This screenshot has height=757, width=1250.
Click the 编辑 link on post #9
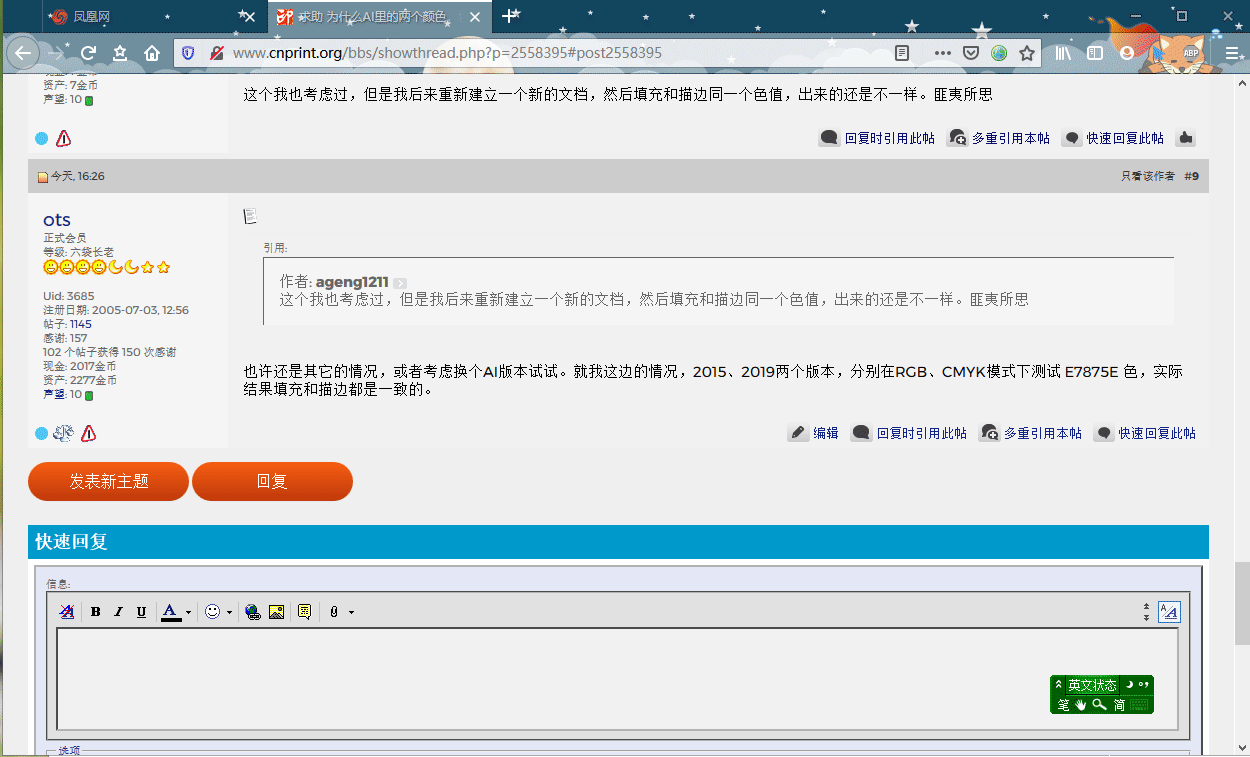(814, 433)
